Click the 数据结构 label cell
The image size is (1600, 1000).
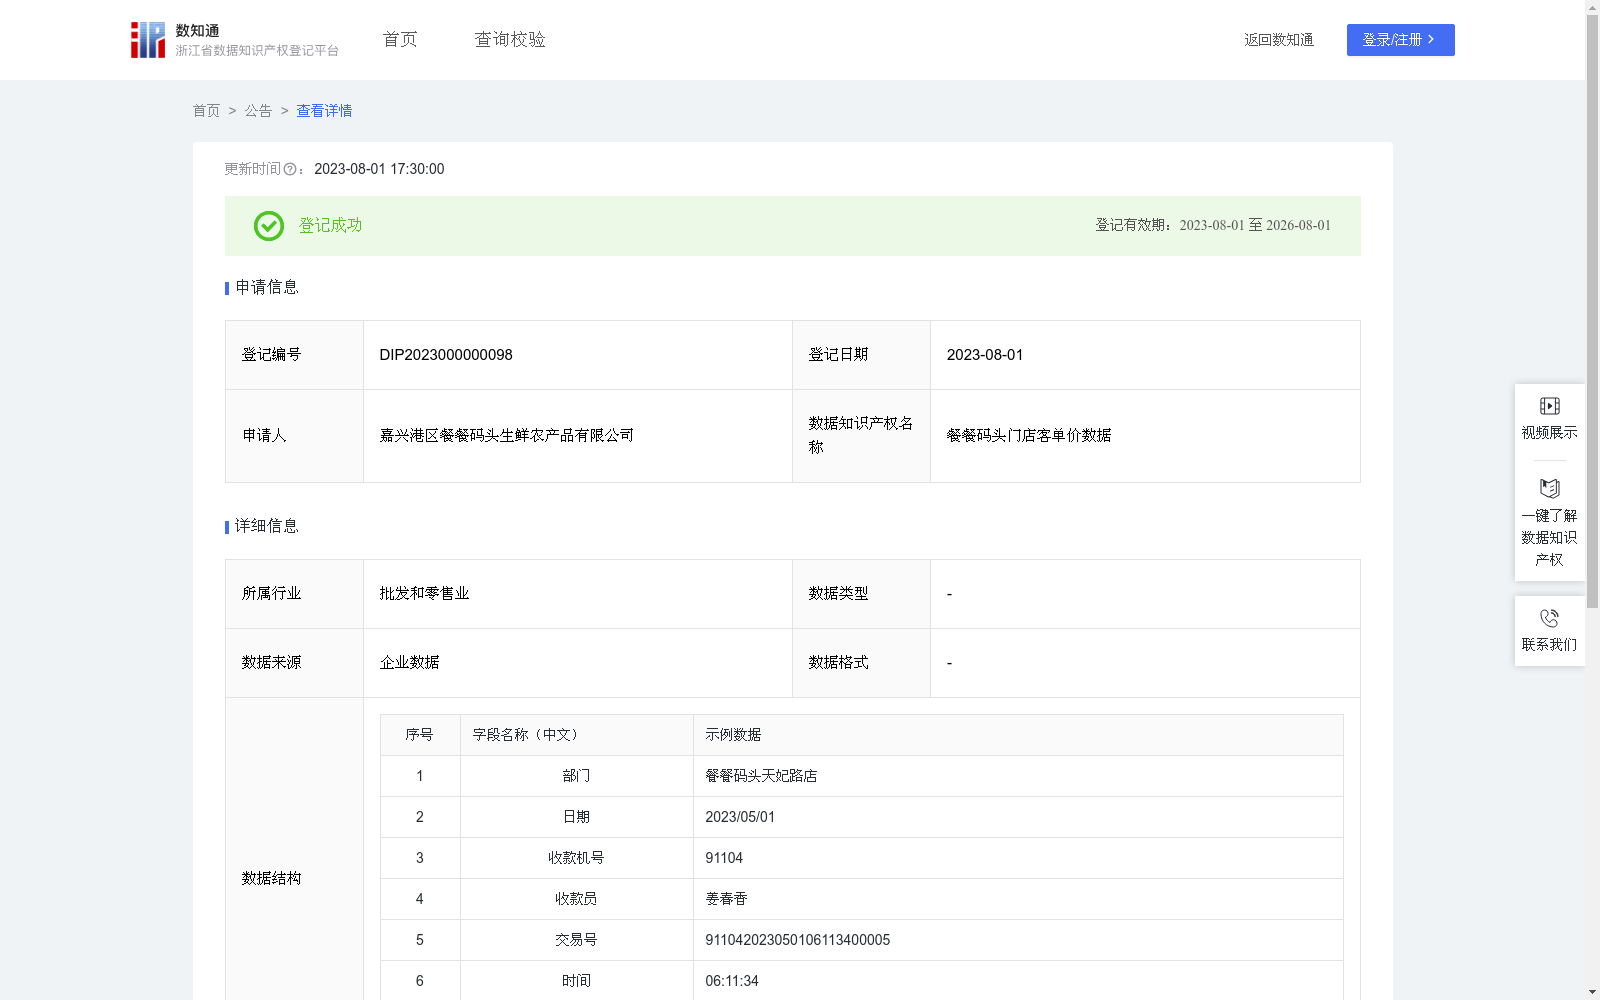point(295,878)
